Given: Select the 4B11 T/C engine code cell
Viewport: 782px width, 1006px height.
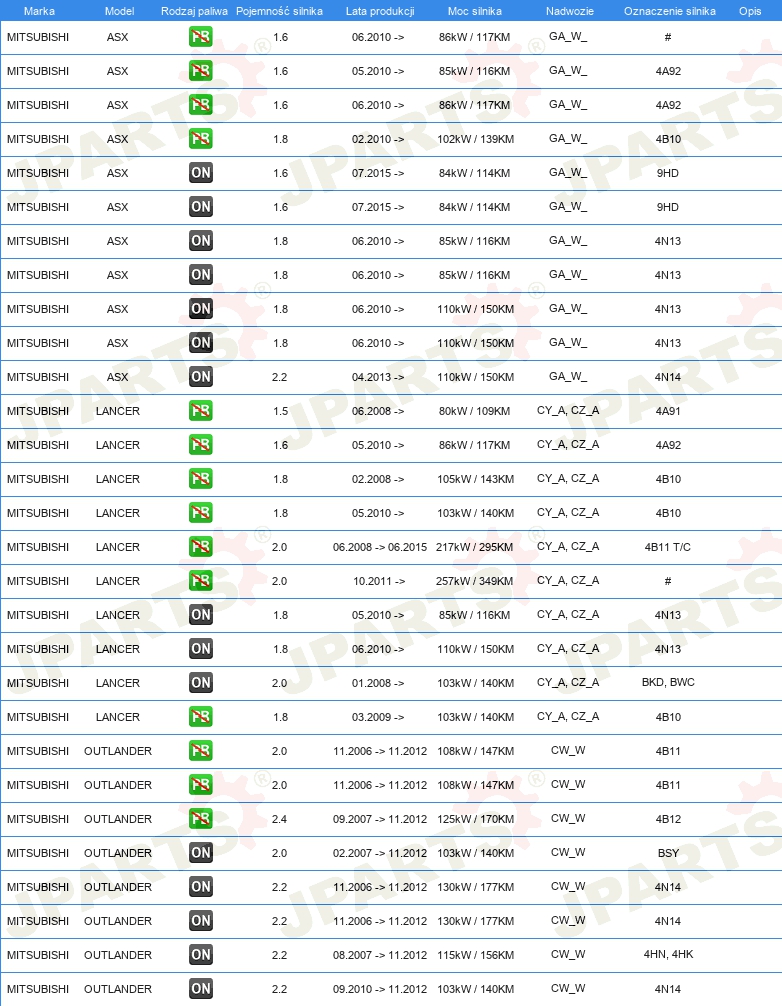Looking at the screenshot, I should click(668, 547).
